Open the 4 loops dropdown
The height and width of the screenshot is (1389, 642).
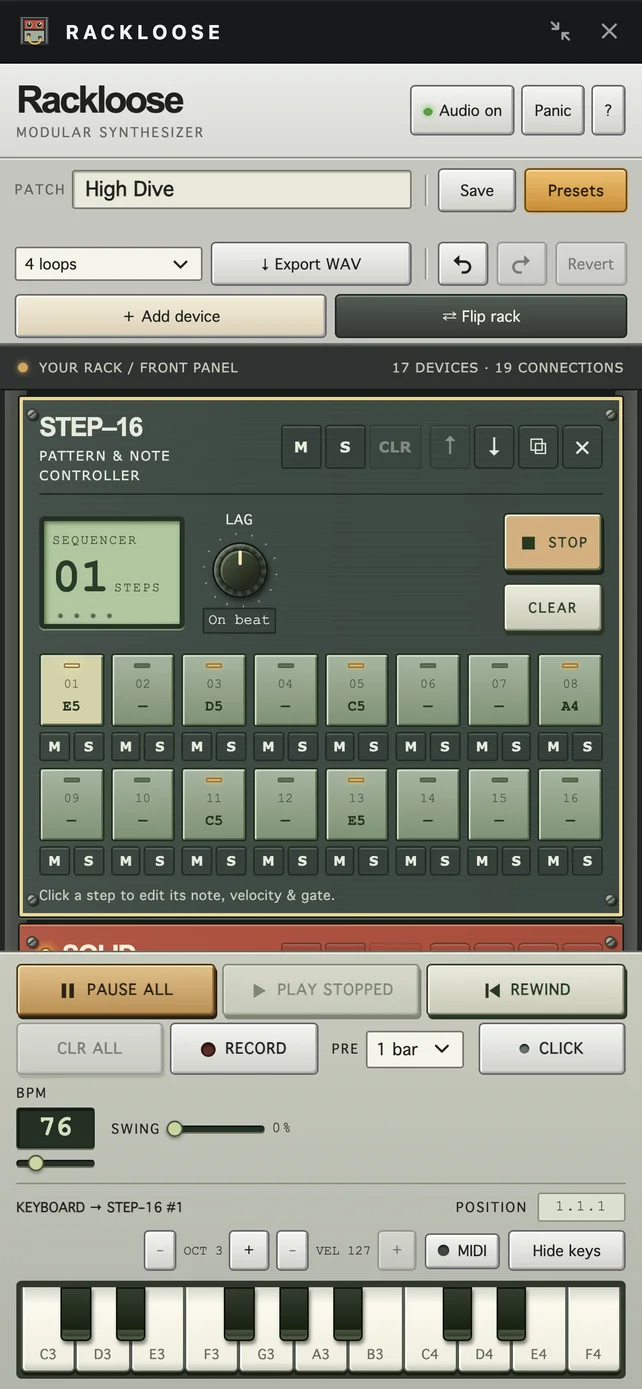point(108,264)
